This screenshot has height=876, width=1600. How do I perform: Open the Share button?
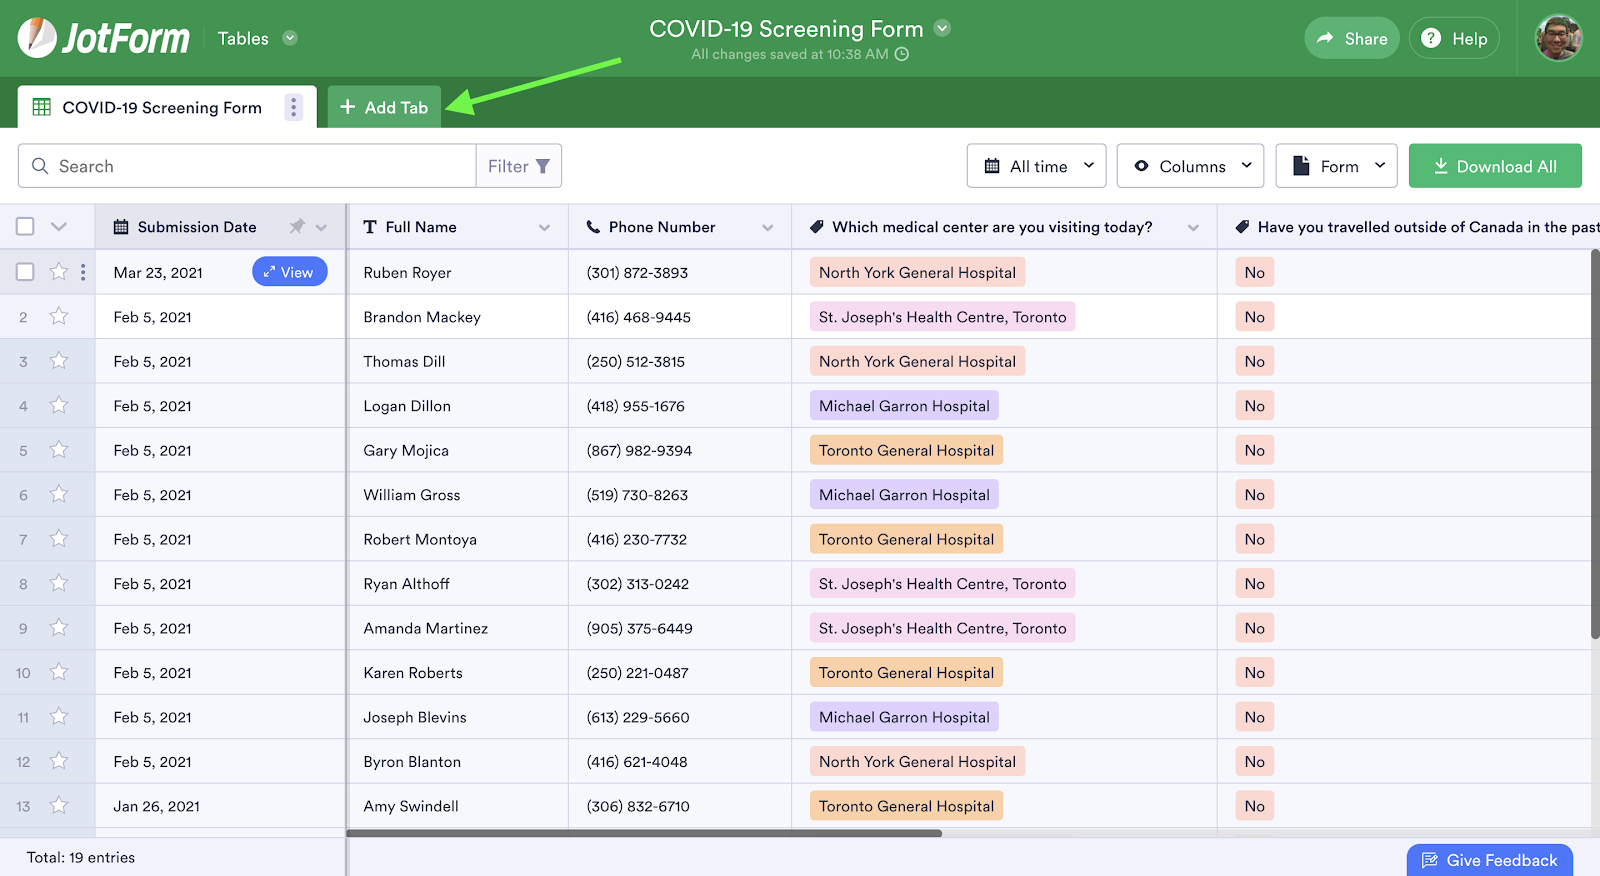click(x=1351, y=38)
